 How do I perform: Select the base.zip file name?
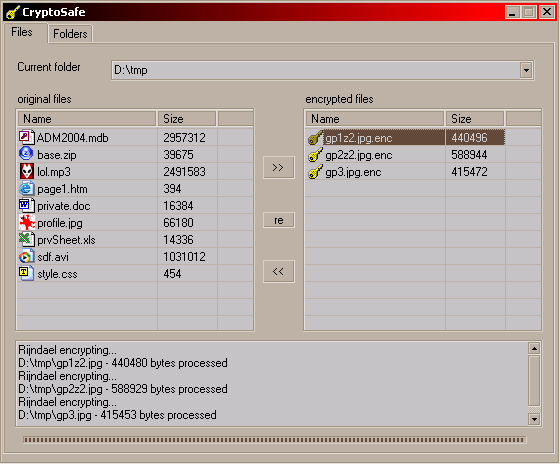(x=57, y=155)
